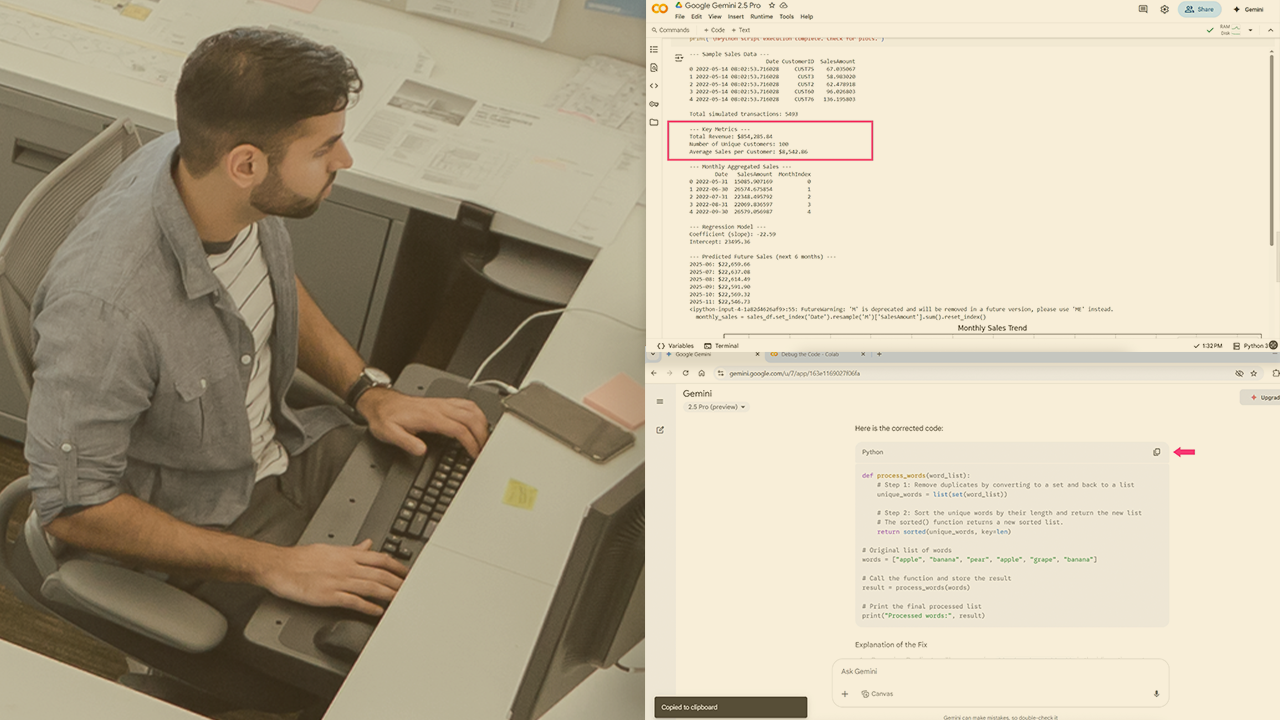The image size is (1280, 720).
Task: Open the Secrets key panel in Colab
Action: (x=654, y=104)
